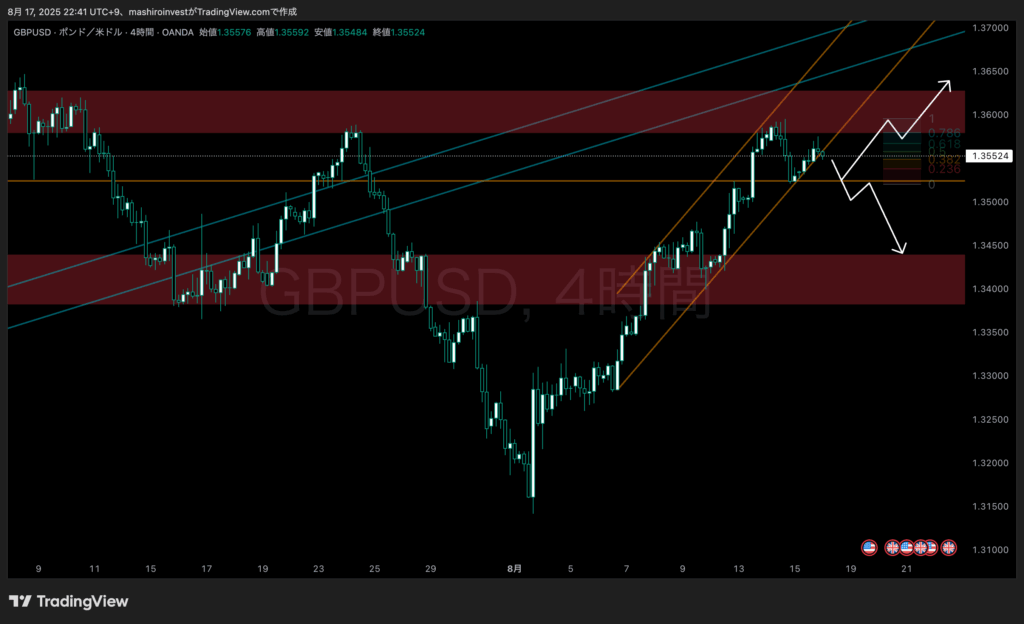Click the 1.32500 price axis label
1024x624 pixels.
(x=990, y=420)
